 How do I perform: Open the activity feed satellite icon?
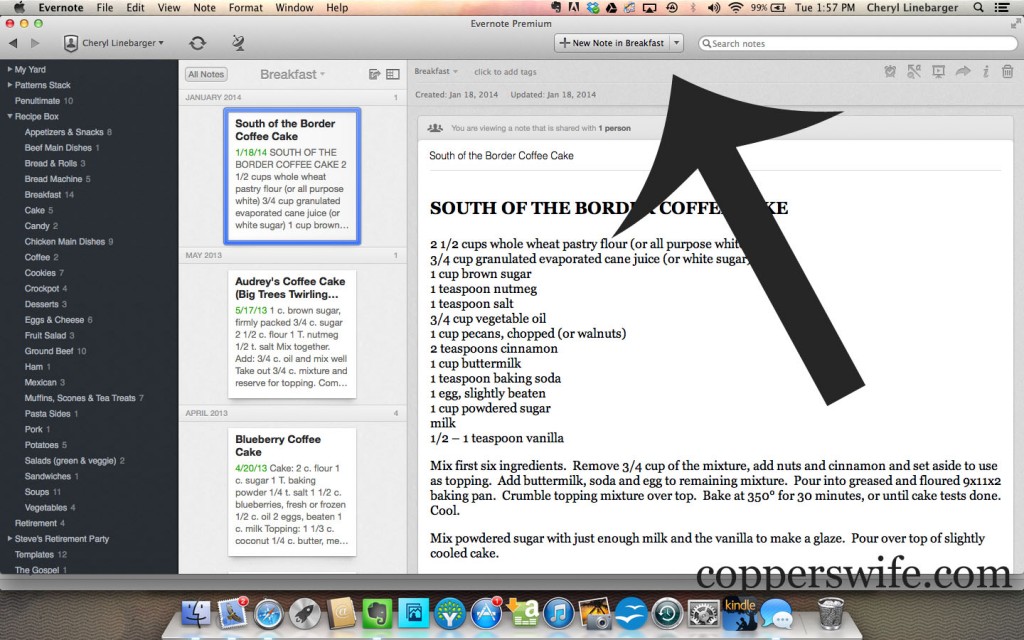coord(238,43)
